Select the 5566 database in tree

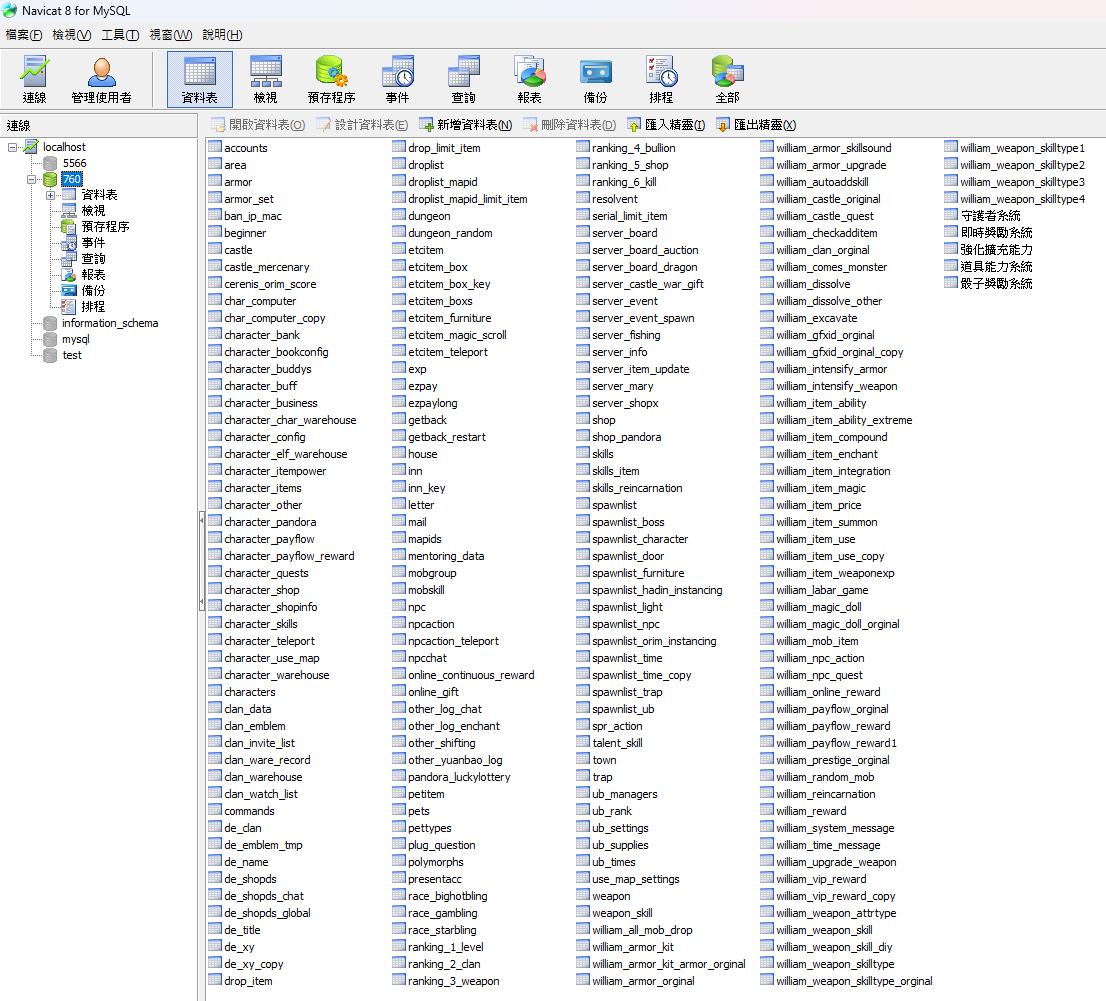point(74,163)
